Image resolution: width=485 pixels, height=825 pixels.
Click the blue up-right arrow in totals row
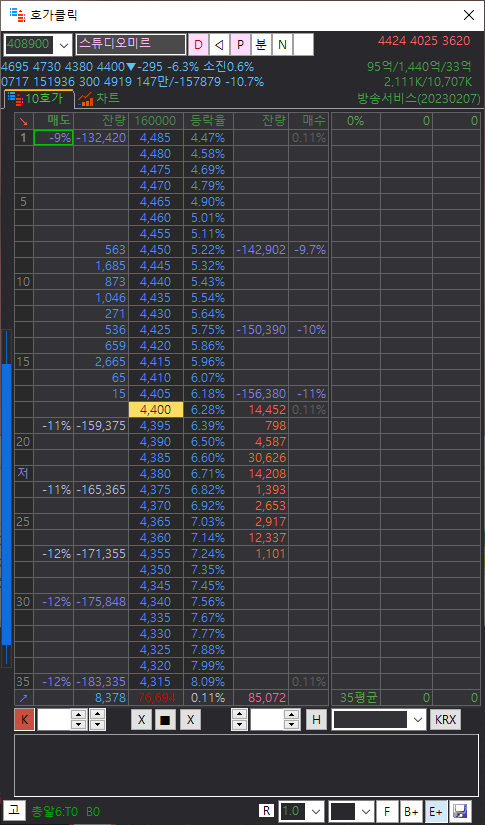[24, 698]
